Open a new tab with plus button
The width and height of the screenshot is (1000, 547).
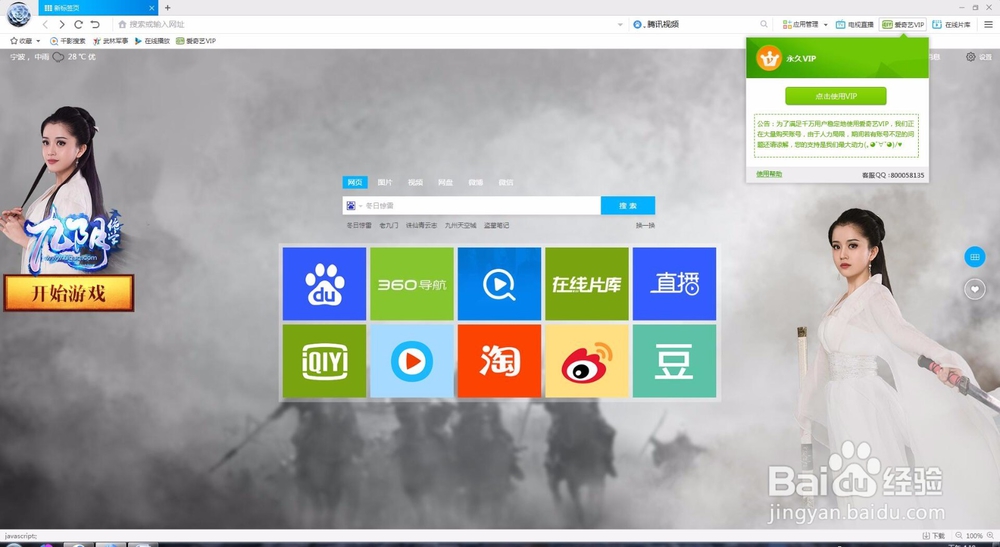(168, 8)
